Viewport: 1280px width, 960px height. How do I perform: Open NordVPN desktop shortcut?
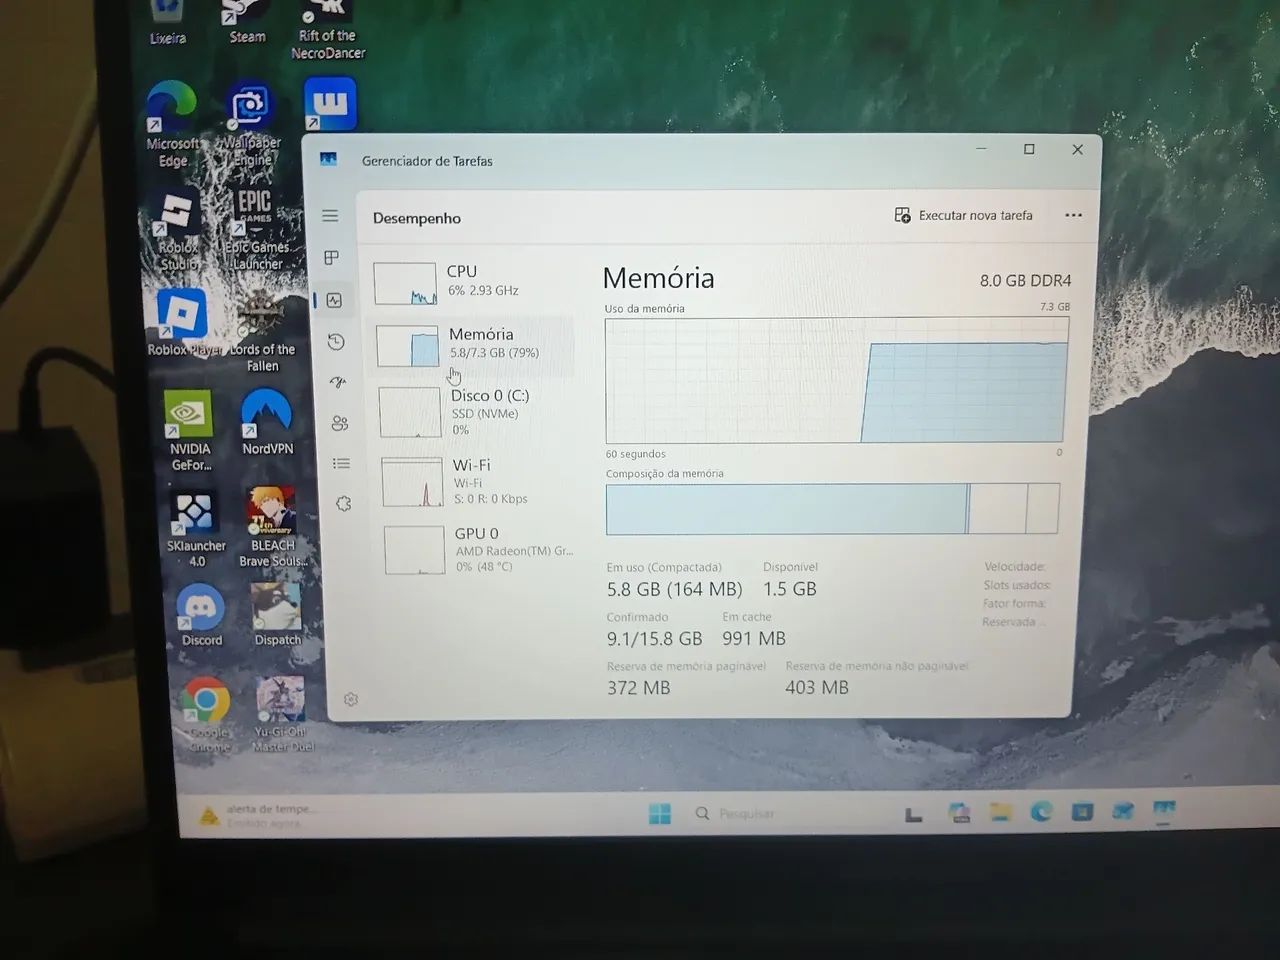click(267, 422)
